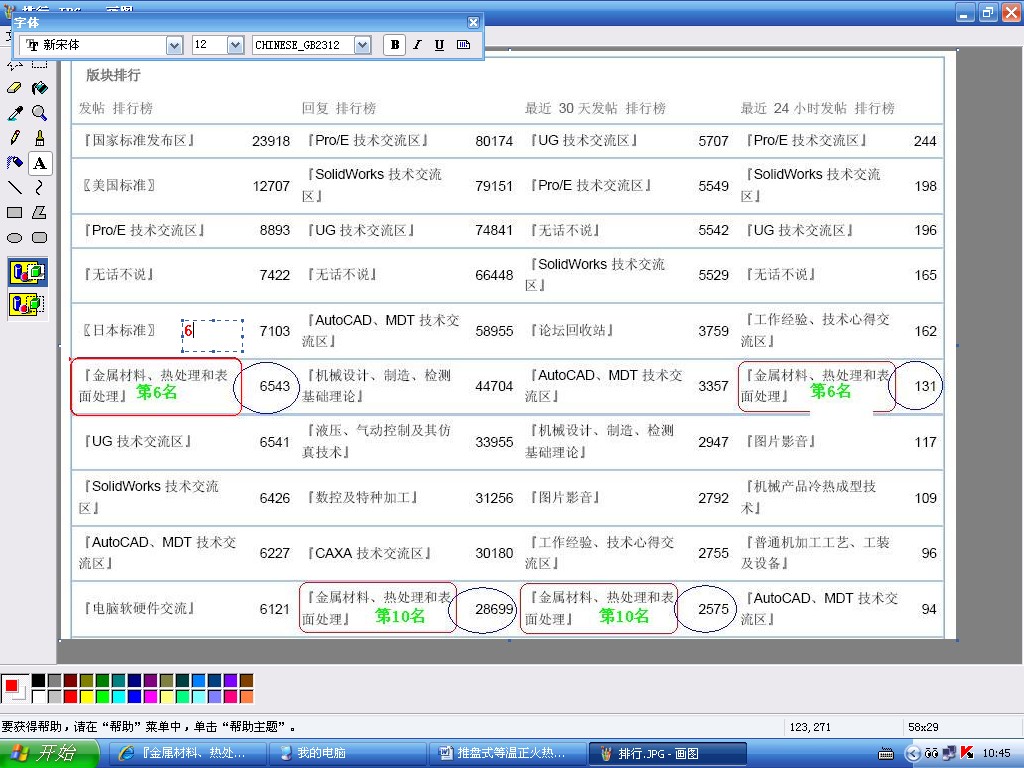
Task: Select the Rounded Rectangle tool
Action: 39,238
